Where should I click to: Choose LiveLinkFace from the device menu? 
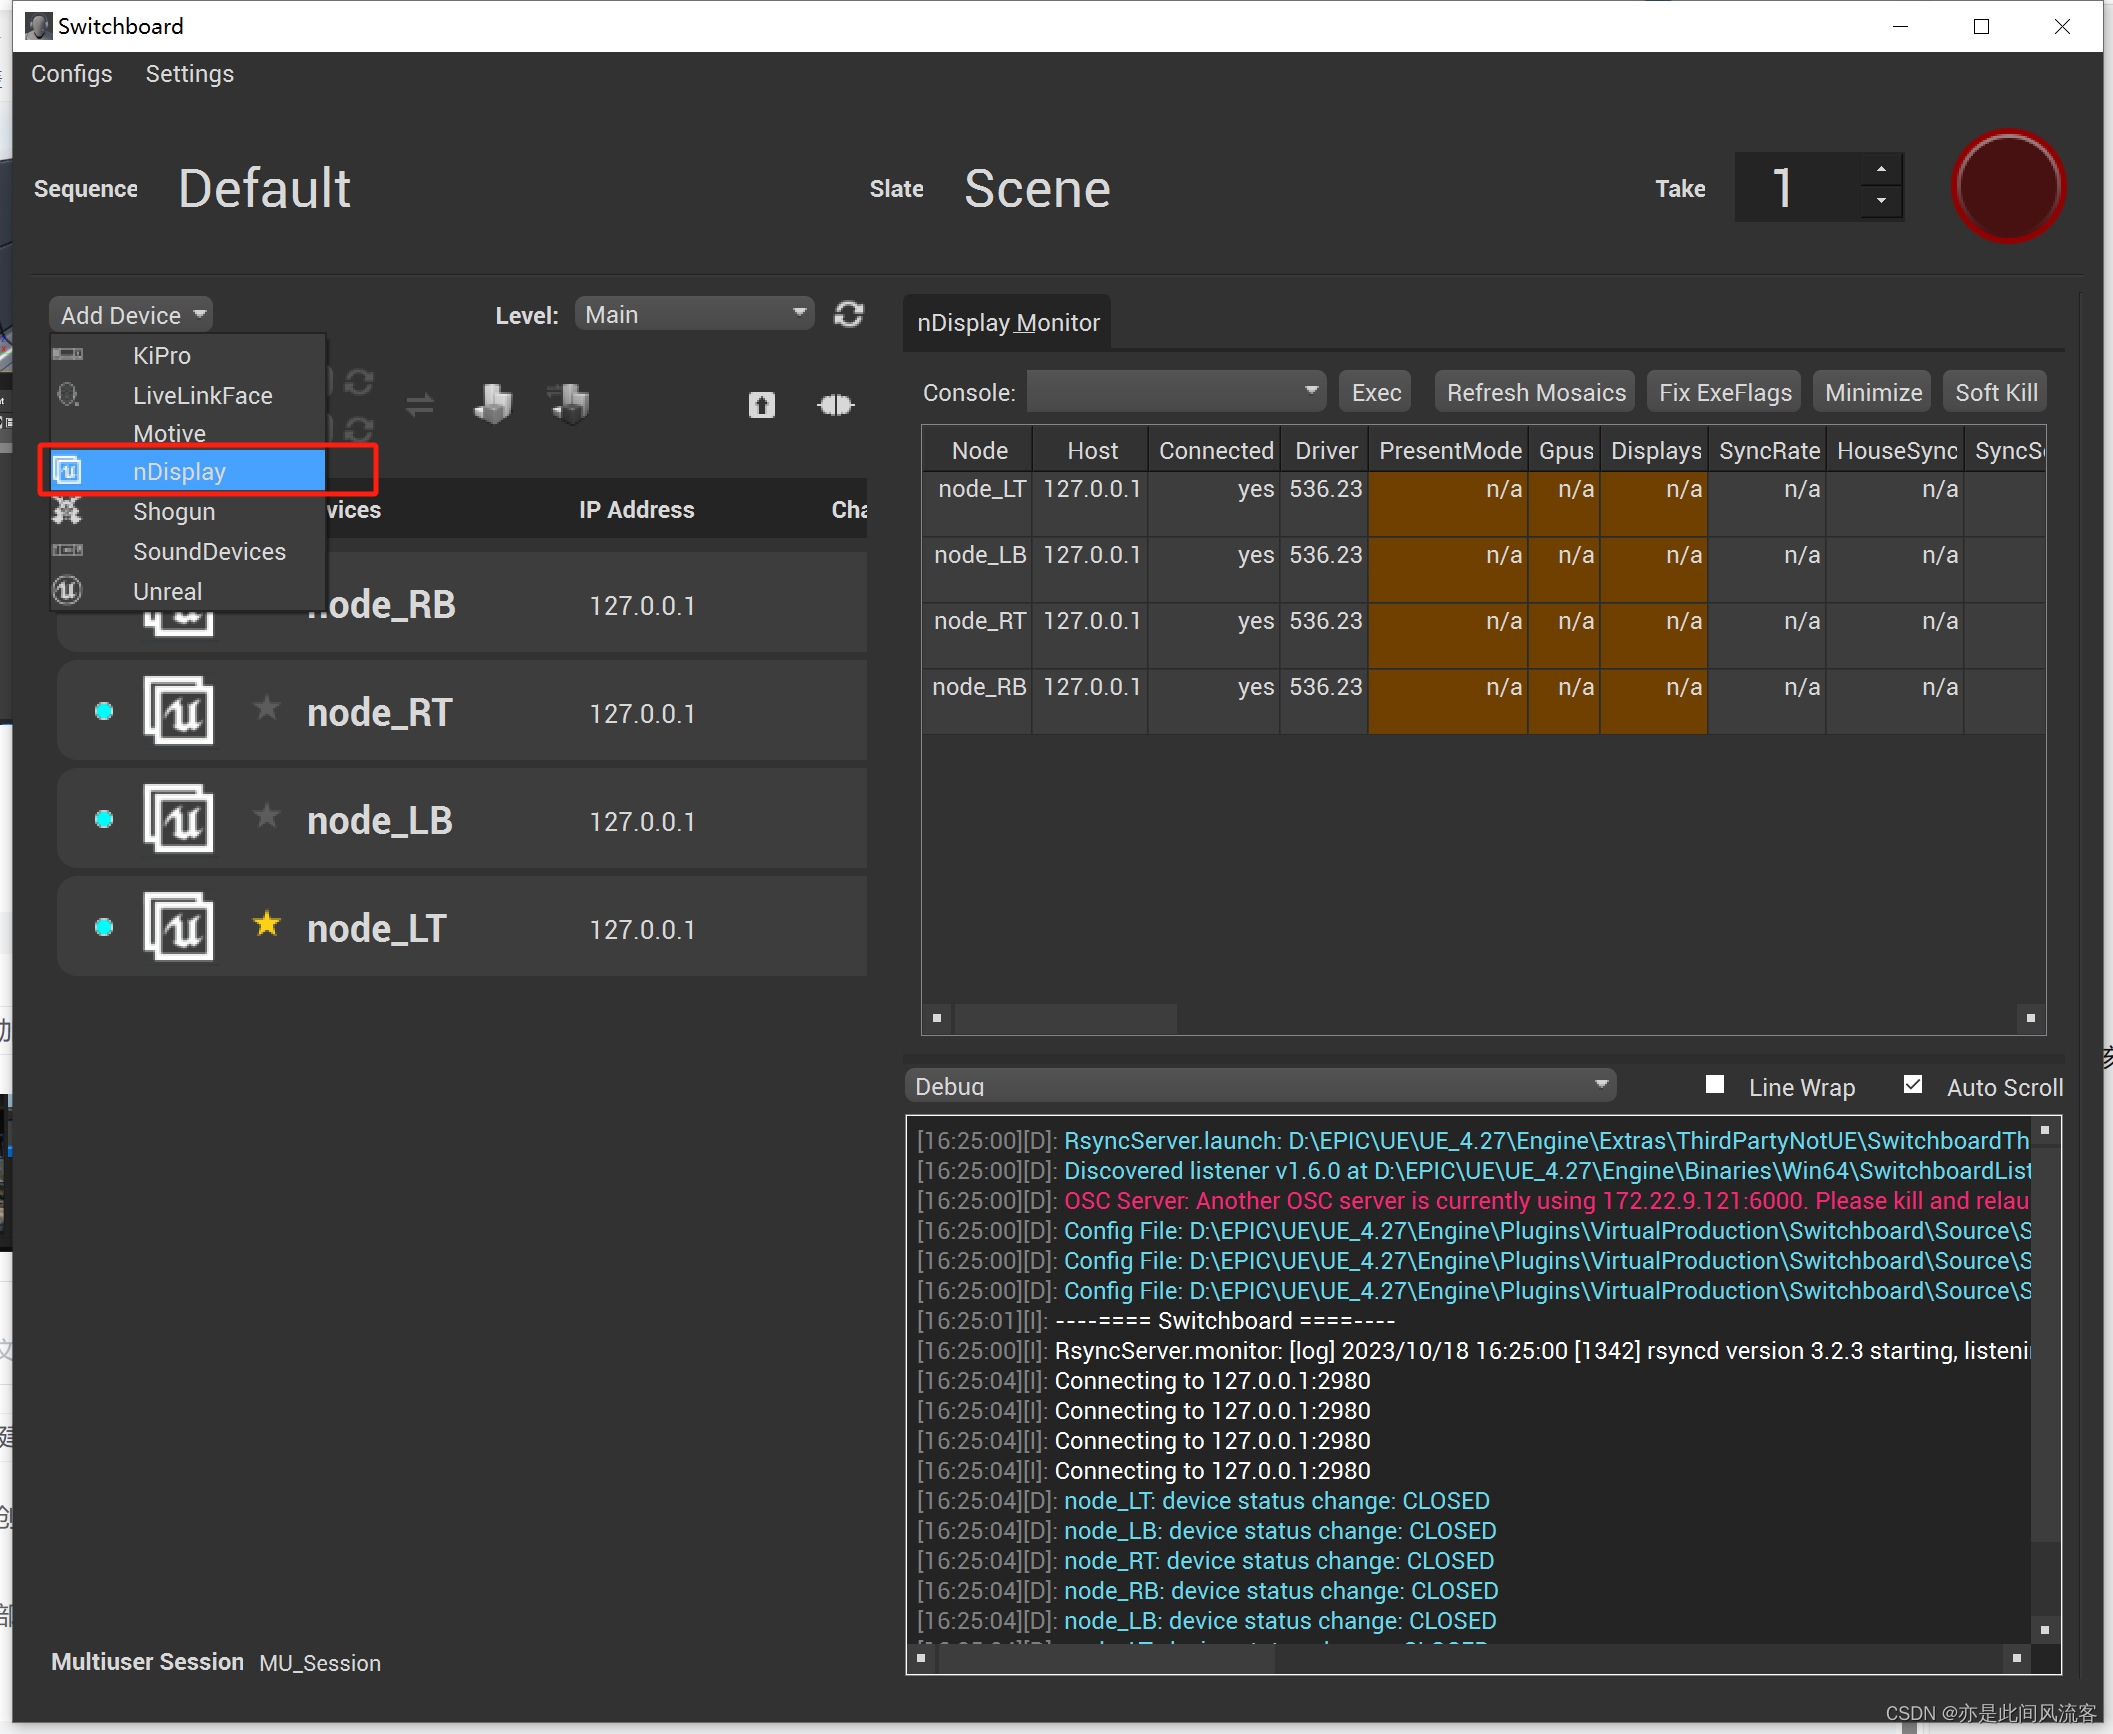(202, 395)
